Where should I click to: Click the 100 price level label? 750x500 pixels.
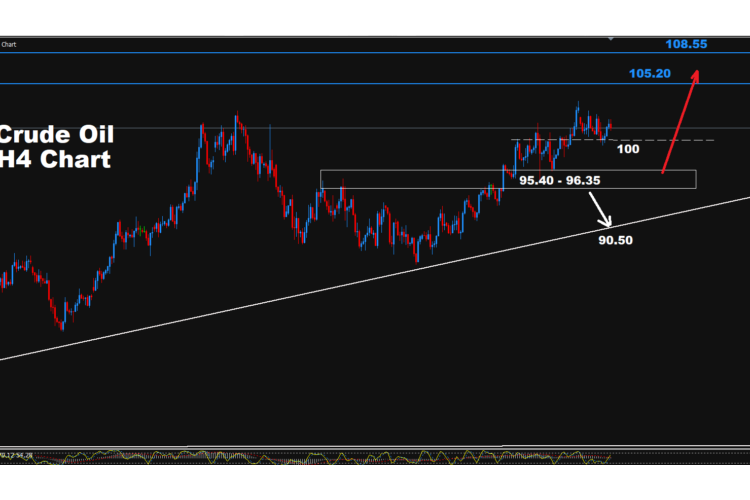point(628,149)
